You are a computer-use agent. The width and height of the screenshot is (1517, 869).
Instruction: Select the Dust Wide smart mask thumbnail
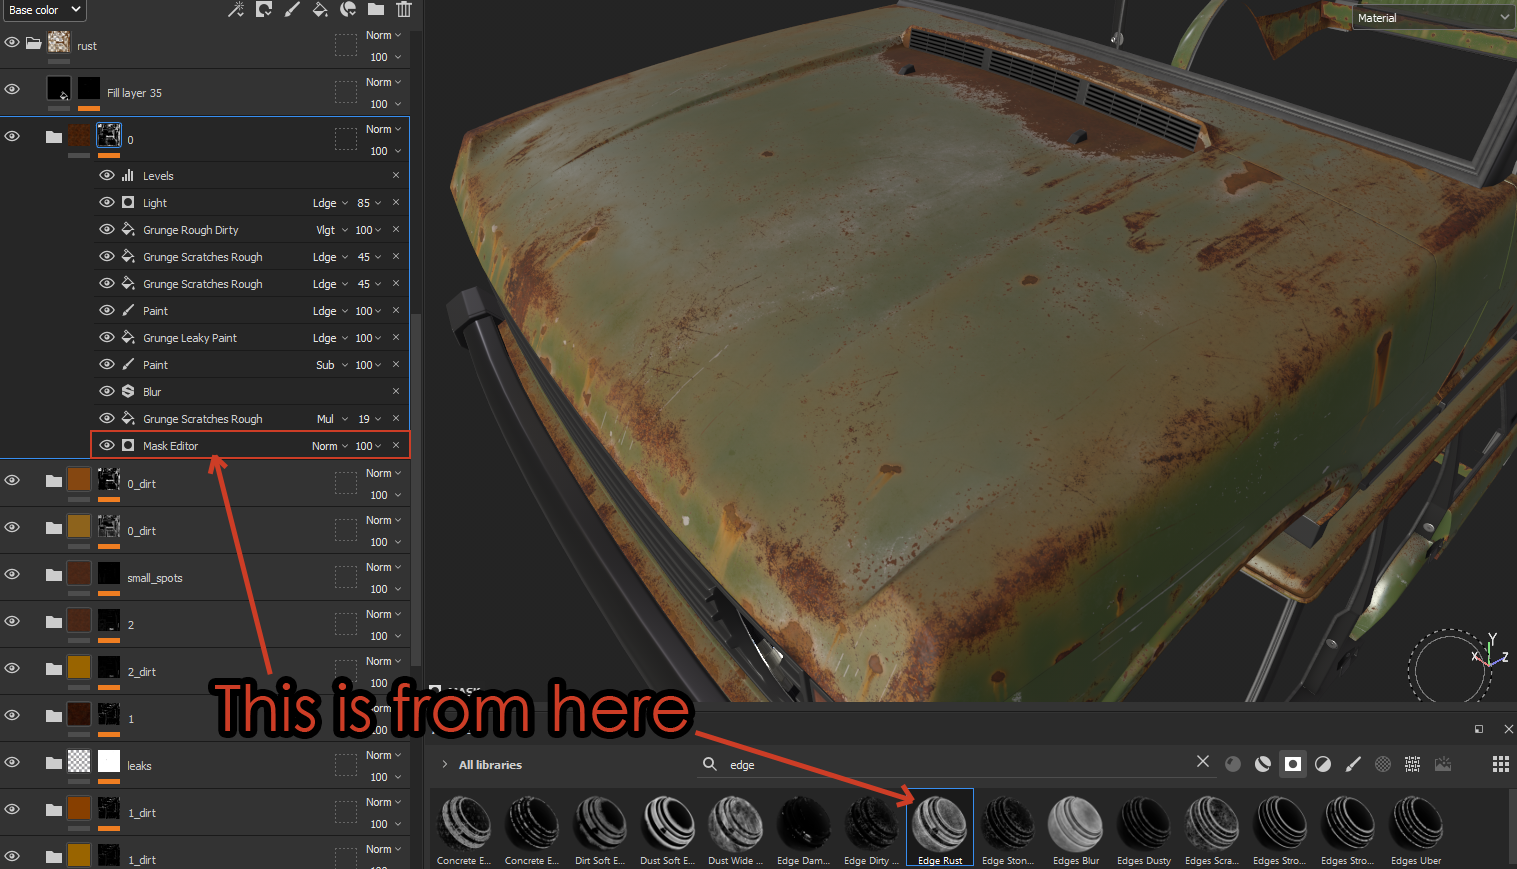click(x=735, y=827)
